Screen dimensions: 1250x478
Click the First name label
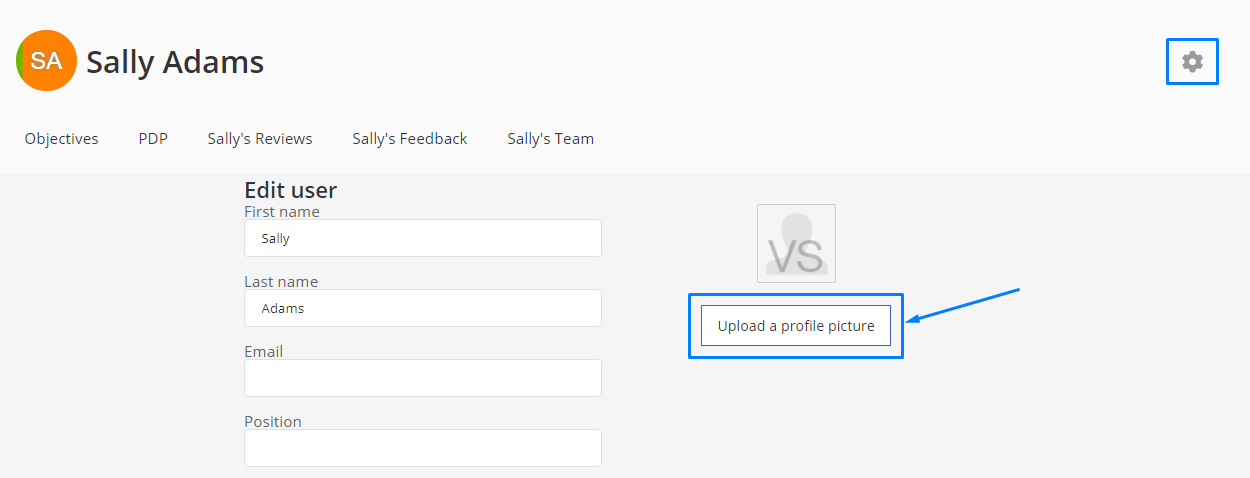tap(282, 212)
